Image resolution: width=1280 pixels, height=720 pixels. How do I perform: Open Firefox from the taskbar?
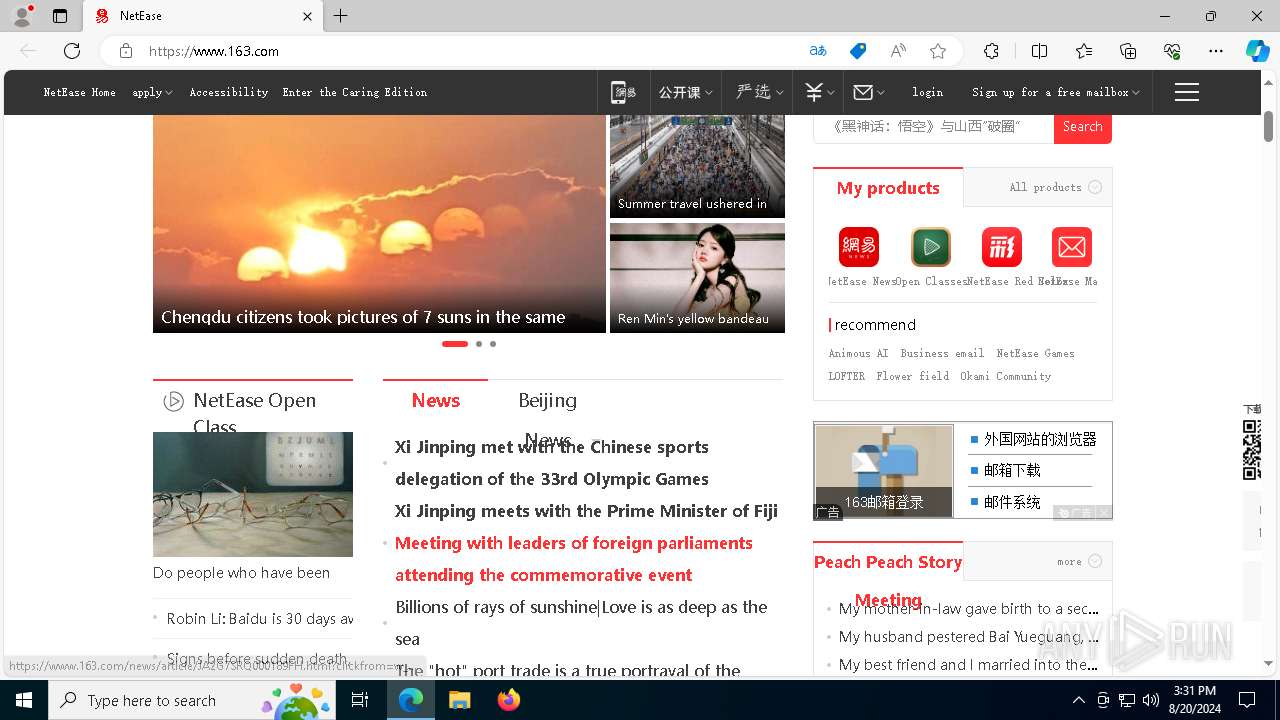509,700
